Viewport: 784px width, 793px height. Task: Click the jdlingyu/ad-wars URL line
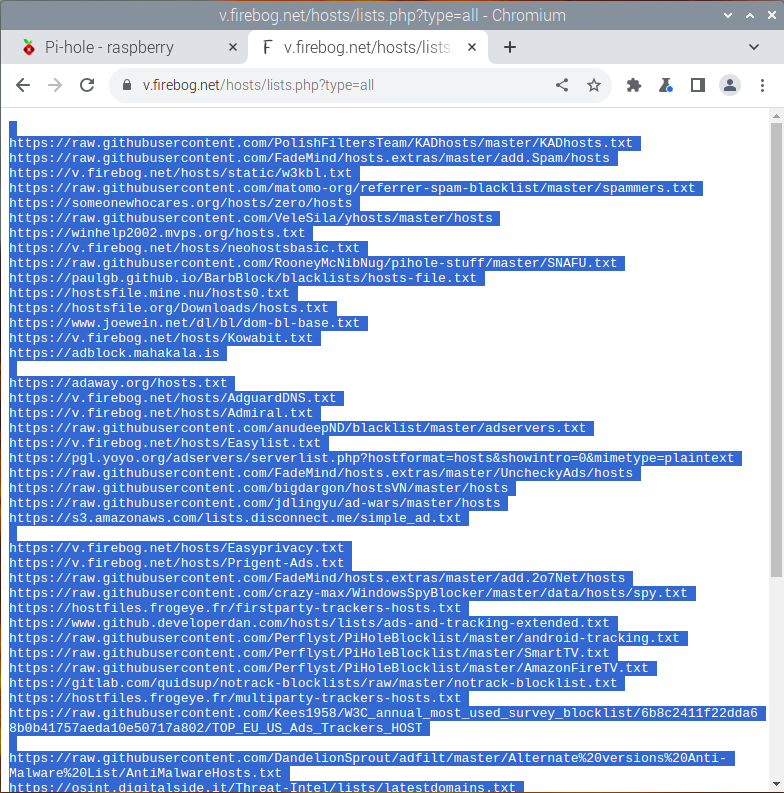(x=254, y=503)
